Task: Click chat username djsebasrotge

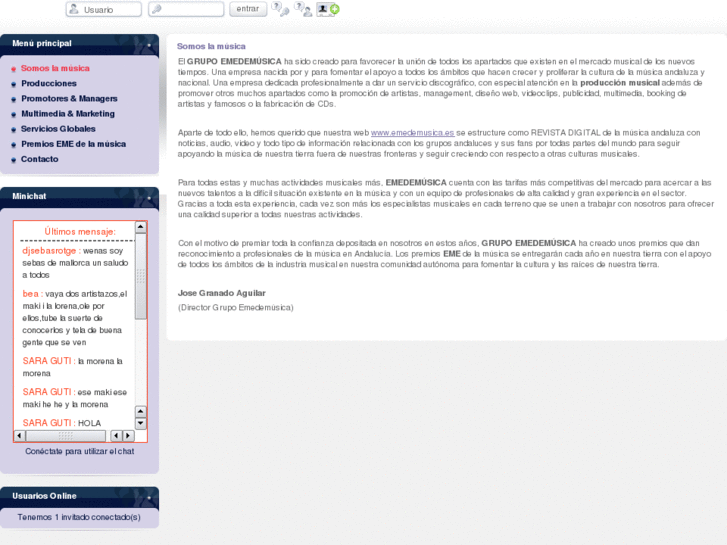Action: click(49, 251)
